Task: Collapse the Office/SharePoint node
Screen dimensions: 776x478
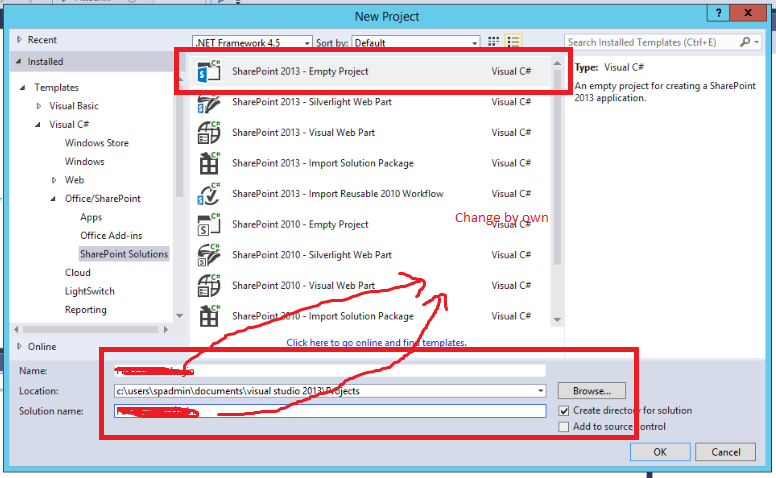Action: click(53, 199)
